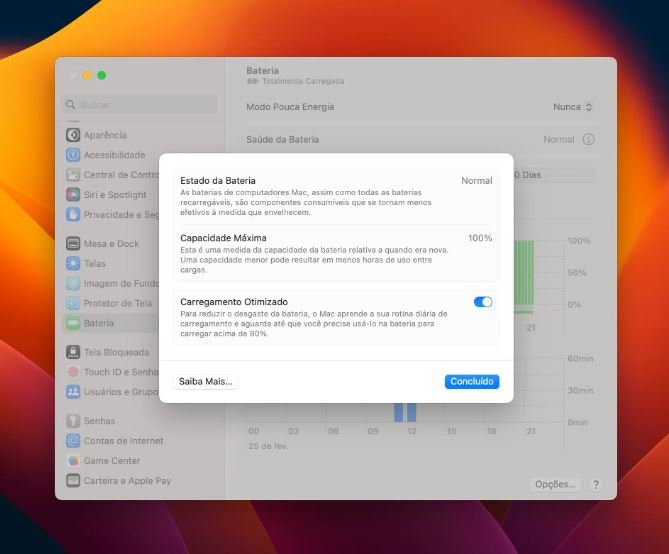Screen dimensions: 669x554
Task: Click the Saiba Mais... button
Action: tap(206, 382)
